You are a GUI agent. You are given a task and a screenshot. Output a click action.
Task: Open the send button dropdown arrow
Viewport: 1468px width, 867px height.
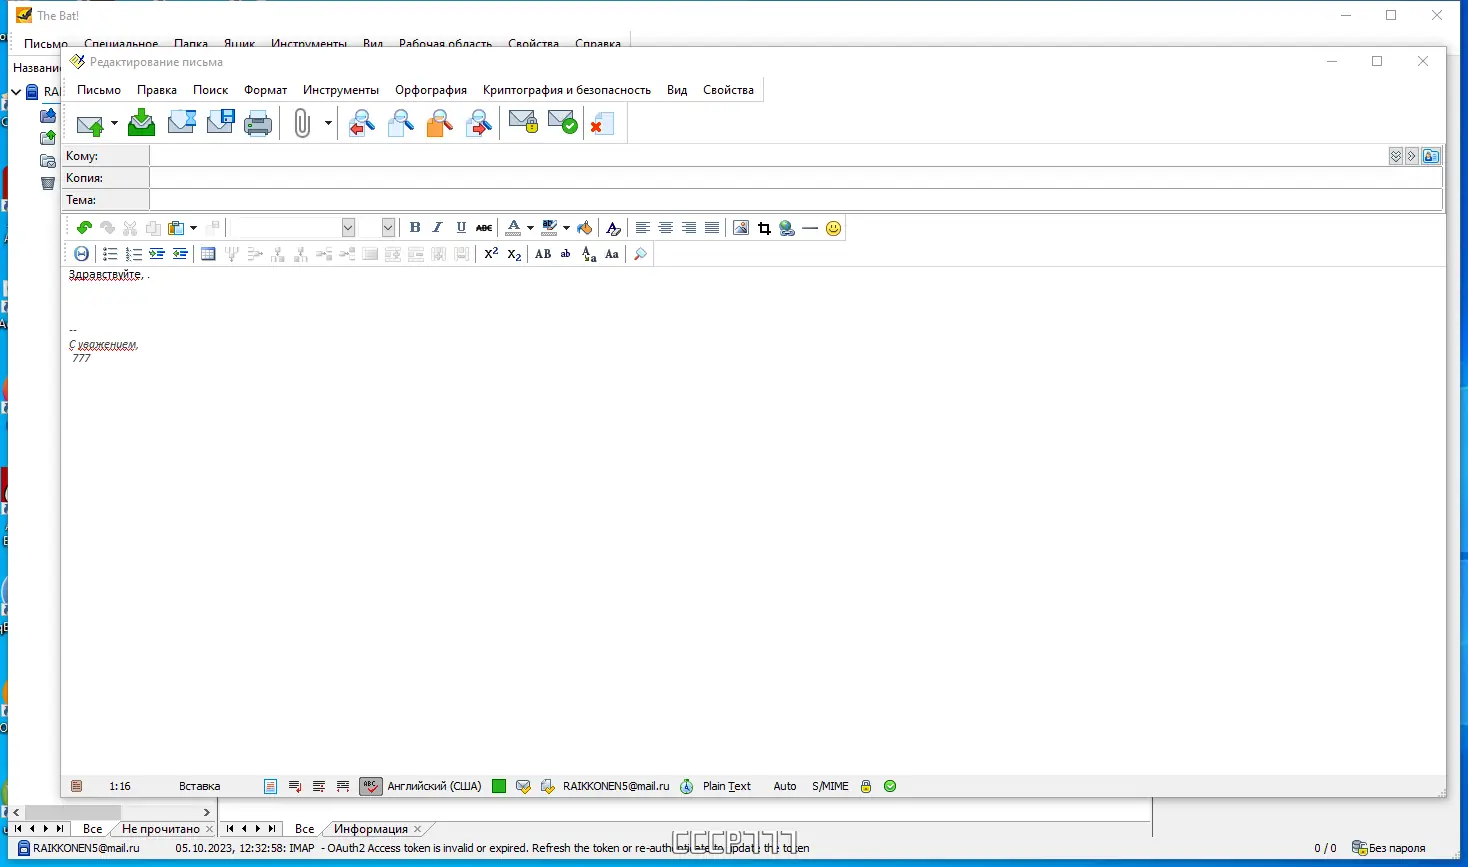pos(114,124)
